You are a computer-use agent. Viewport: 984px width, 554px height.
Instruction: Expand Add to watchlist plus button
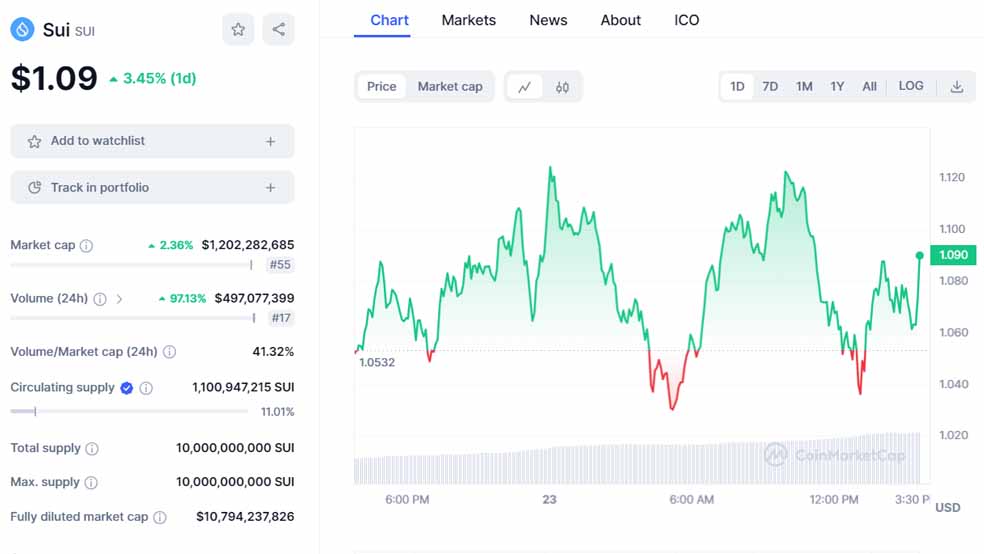click(270, 142)
